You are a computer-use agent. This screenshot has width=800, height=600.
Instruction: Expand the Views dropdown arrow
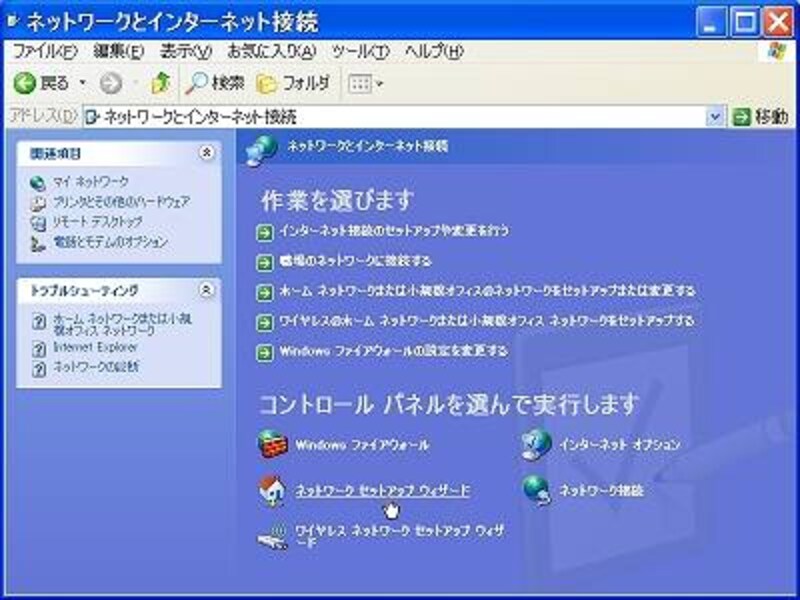[x=379, y=84]
